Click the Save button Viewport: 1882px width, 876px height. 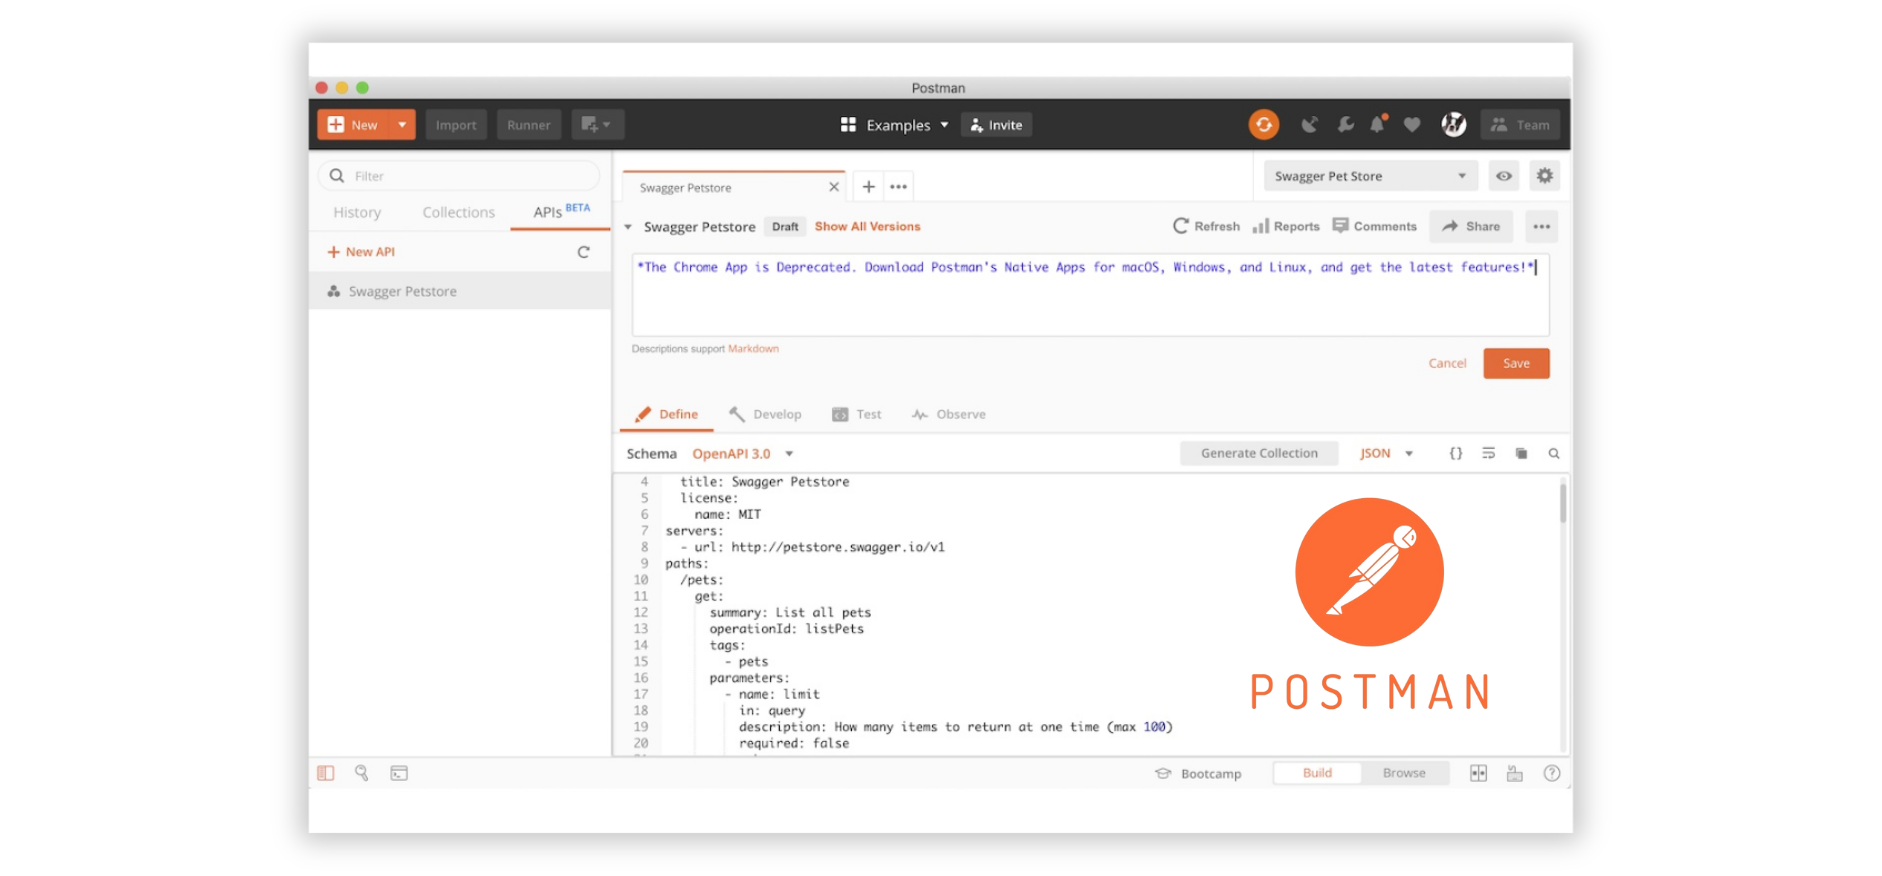(1515, 364)
